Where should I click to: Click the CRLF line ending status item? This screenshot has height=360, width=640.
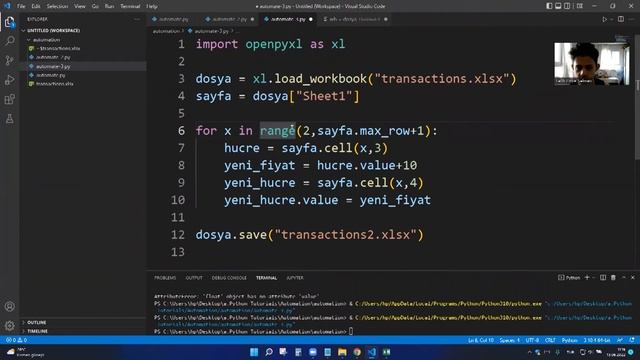pos(550,340)
